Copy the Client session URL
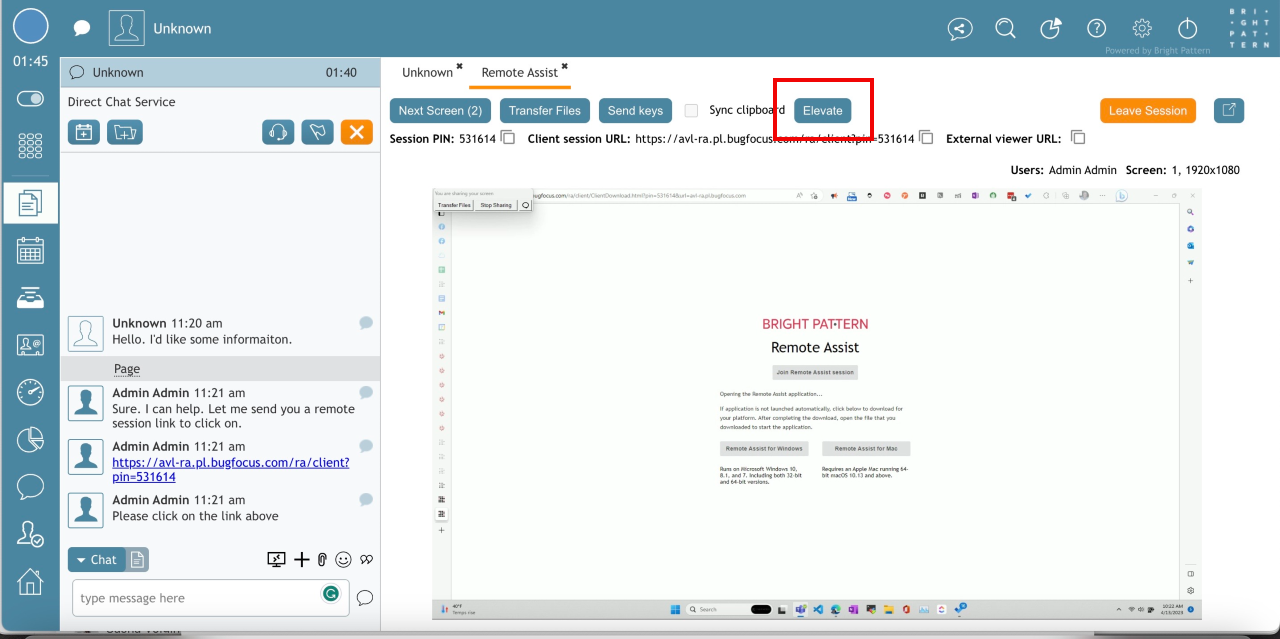Image resolution: width=1280 pixels, height=639 pixels. tap(926, 137)
